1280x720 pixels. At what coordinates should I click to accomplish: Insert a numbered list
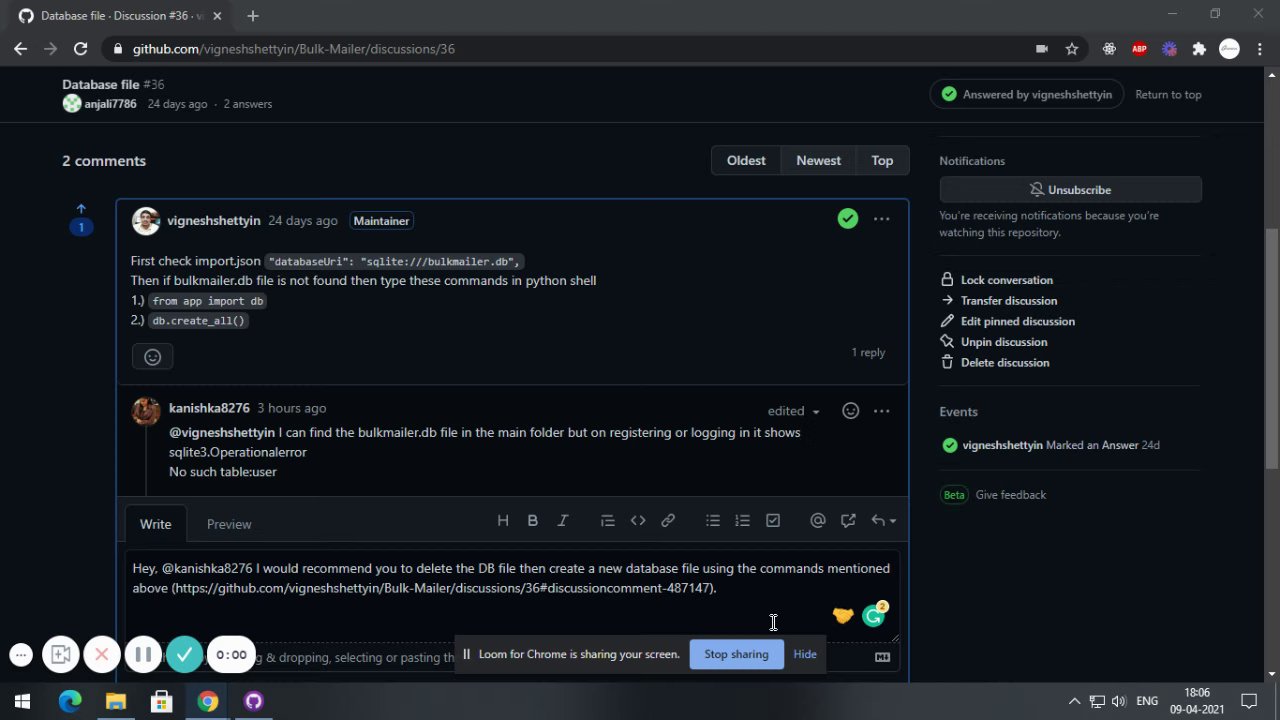(x=742, y=521)
